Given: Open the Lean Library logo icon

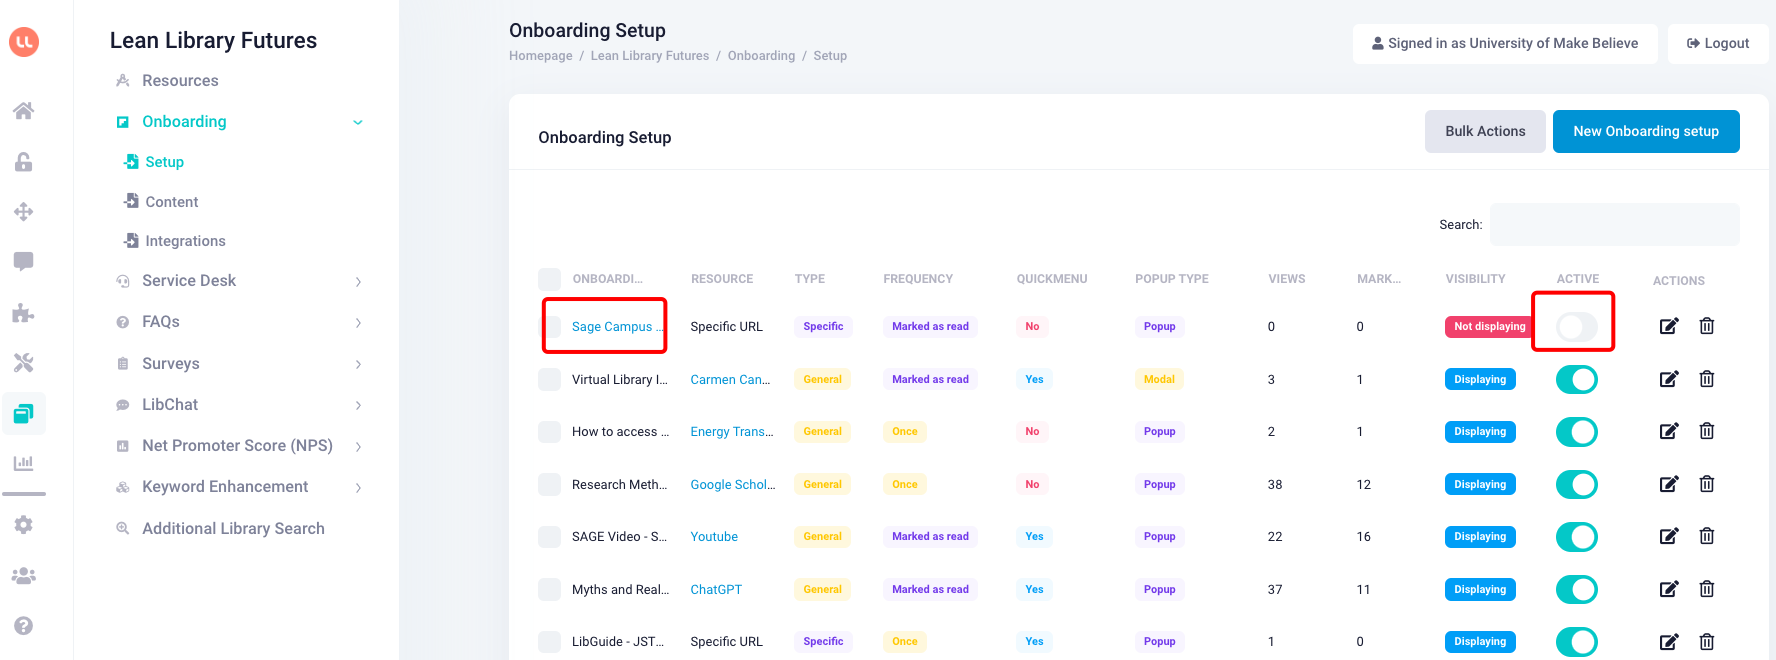Looking at the screenshot, I should tap(24, 42).
